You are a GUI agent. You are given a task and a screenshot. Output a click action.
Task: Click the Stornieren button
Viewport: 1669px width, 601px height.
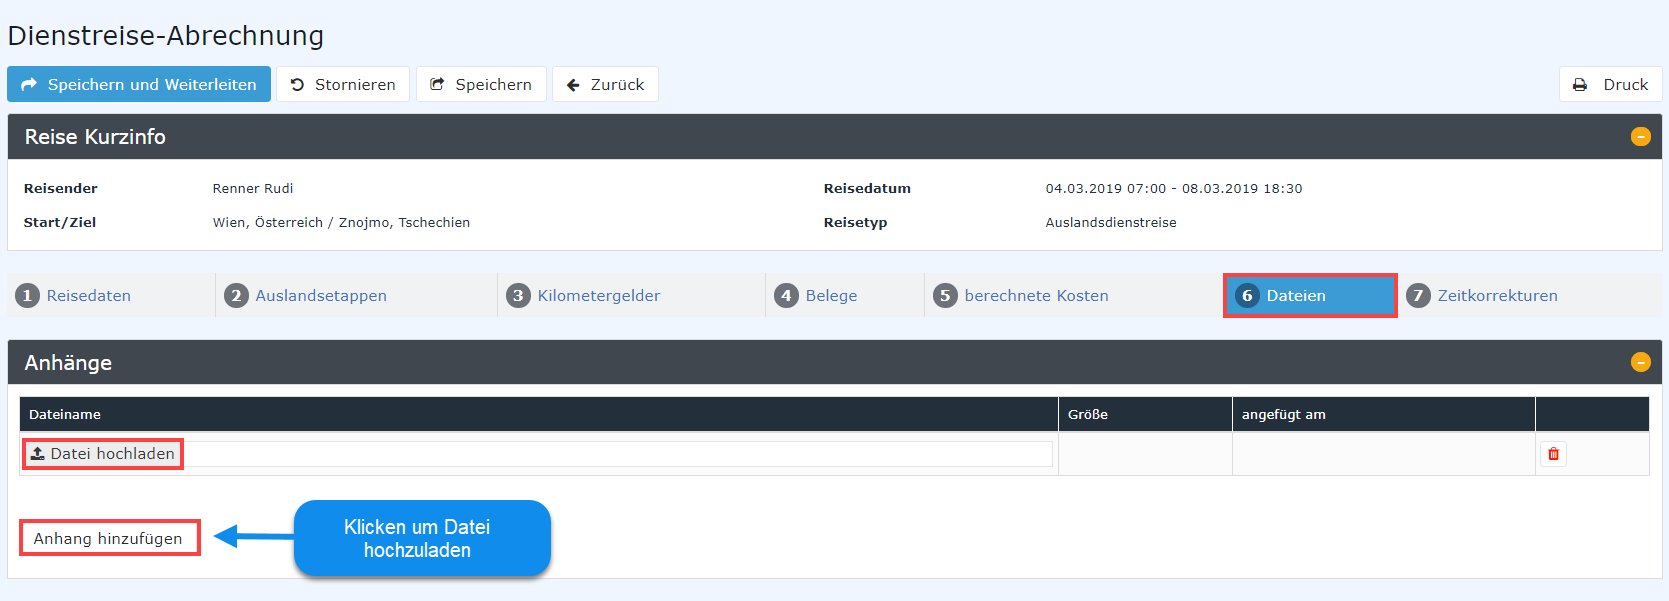(343, 84)
